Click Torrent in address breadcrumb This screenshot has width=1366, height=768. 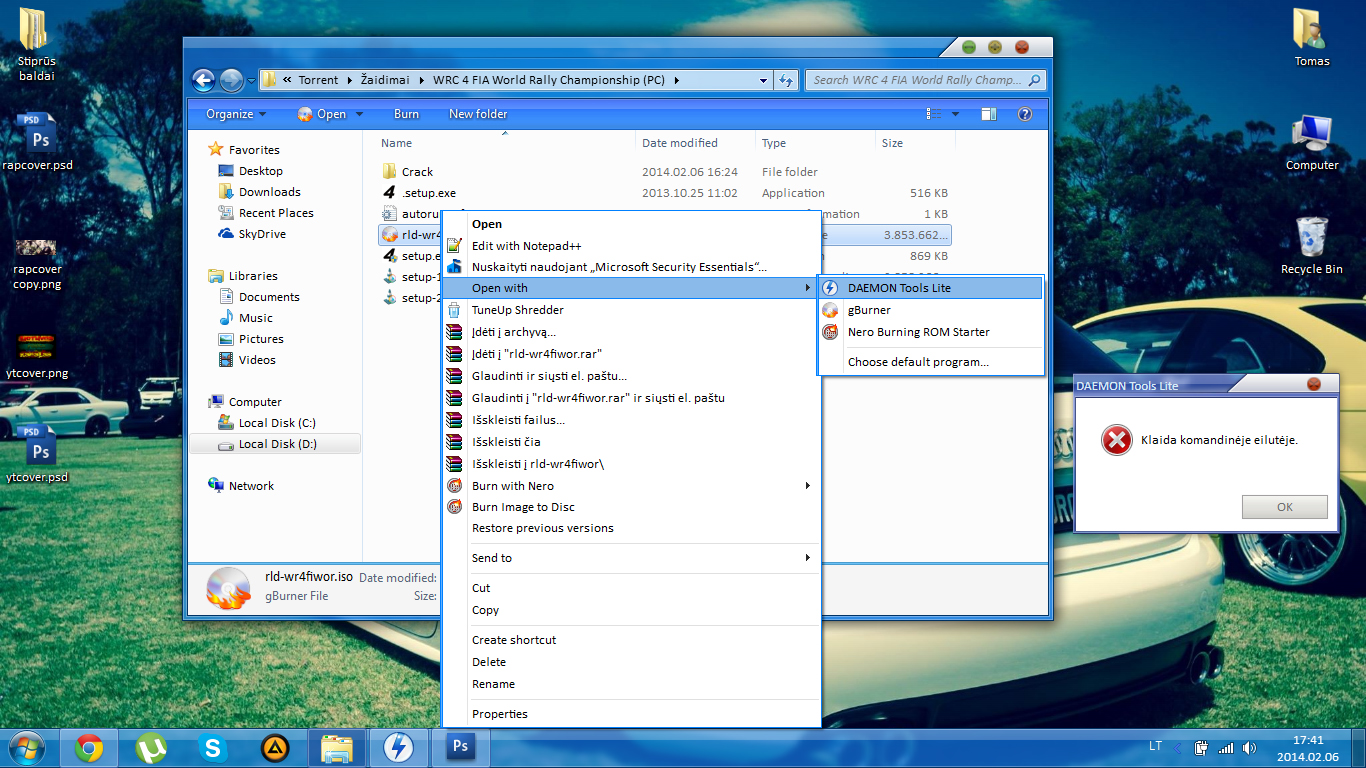[x=318, y=80]
